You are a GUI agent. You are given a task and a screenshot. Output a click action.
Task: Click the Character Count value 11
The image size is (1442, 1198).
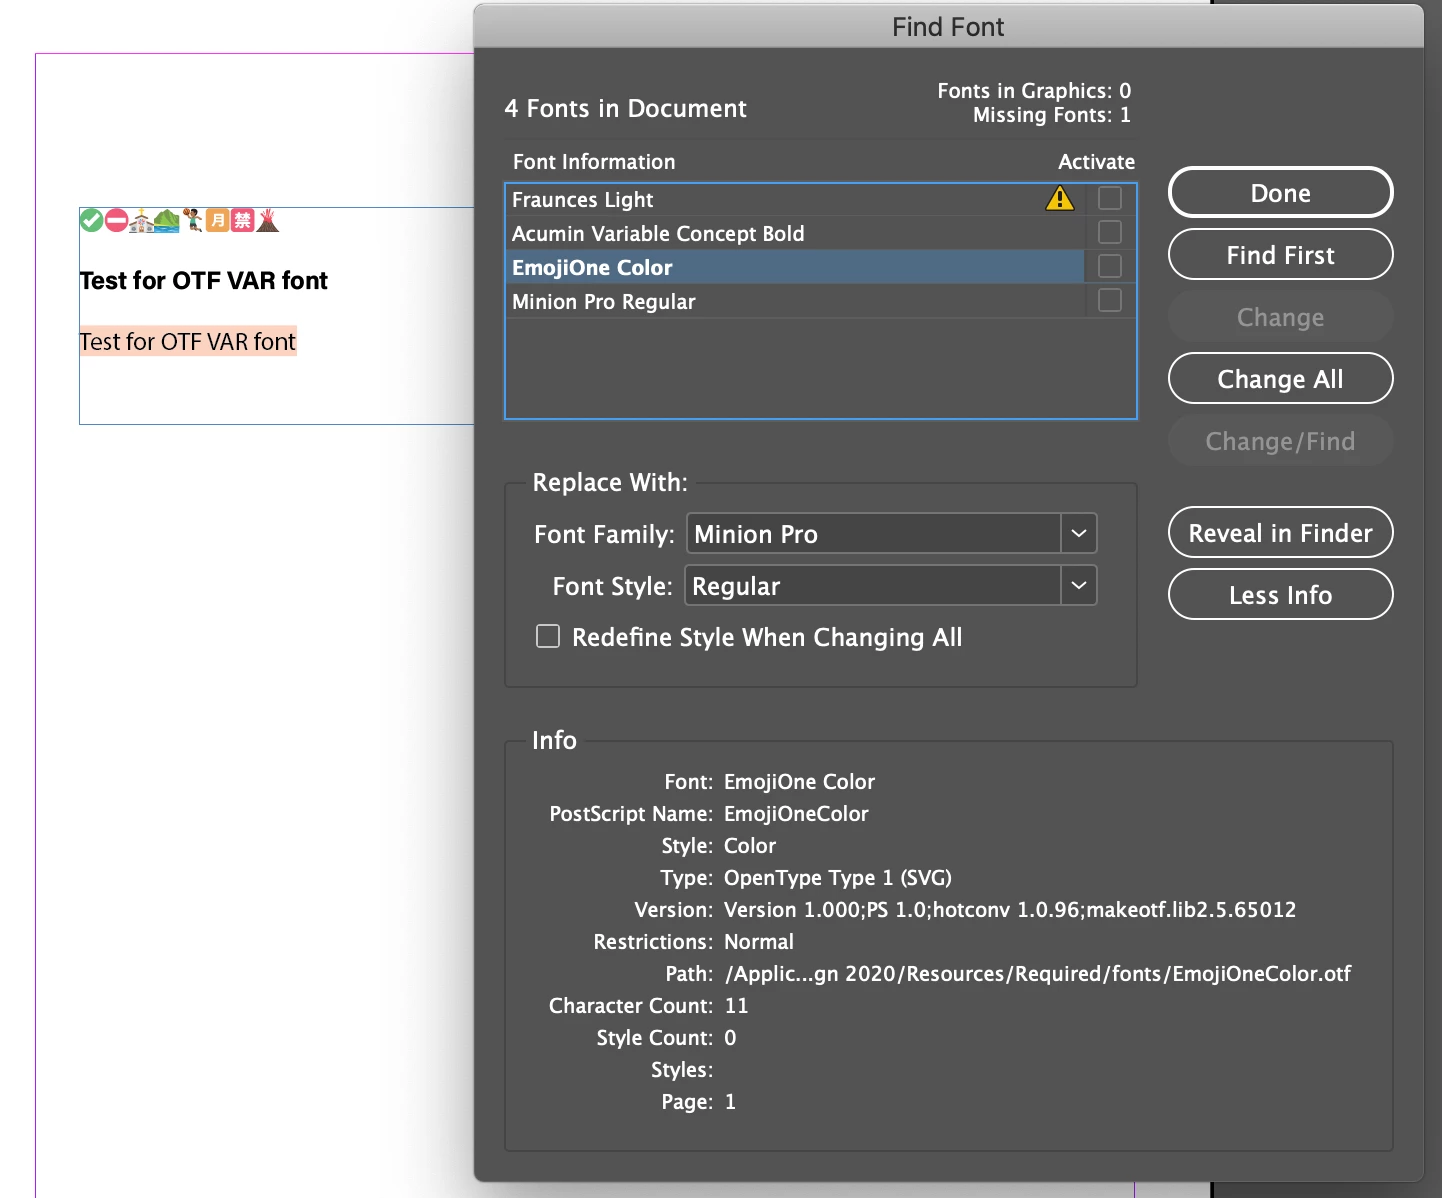click(736, 1005)
